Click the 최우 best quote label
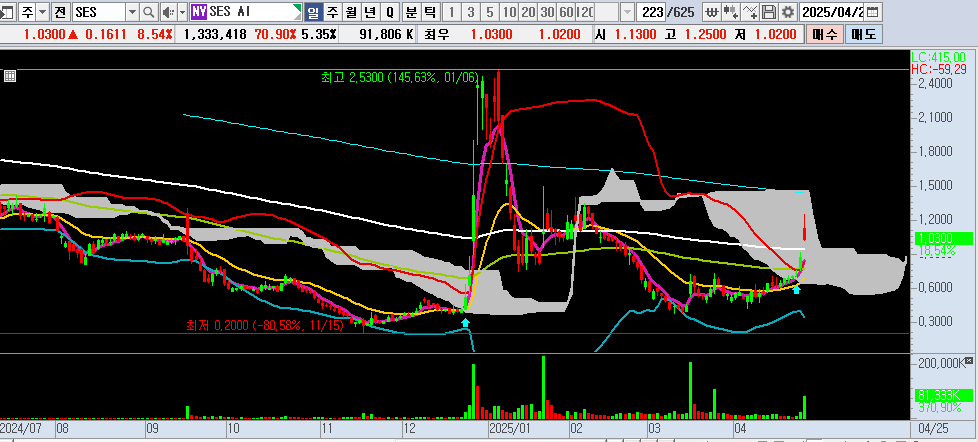 (436, 35)
